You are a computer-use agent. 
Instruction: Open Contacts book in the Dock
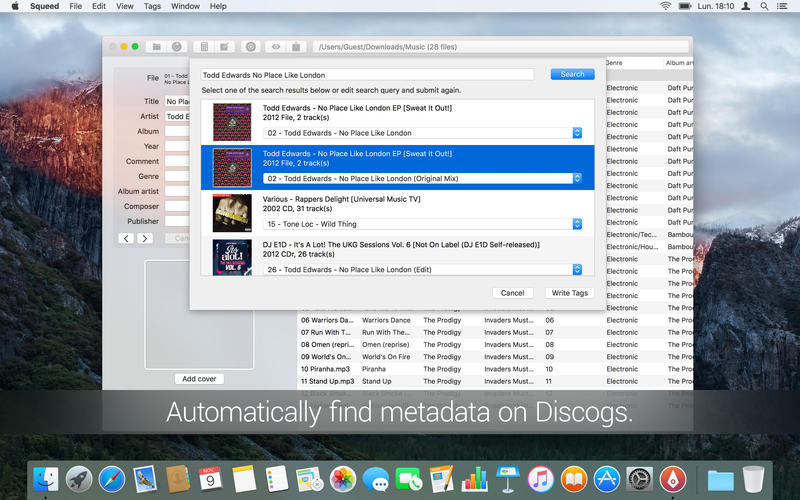[x=178, y=480]
